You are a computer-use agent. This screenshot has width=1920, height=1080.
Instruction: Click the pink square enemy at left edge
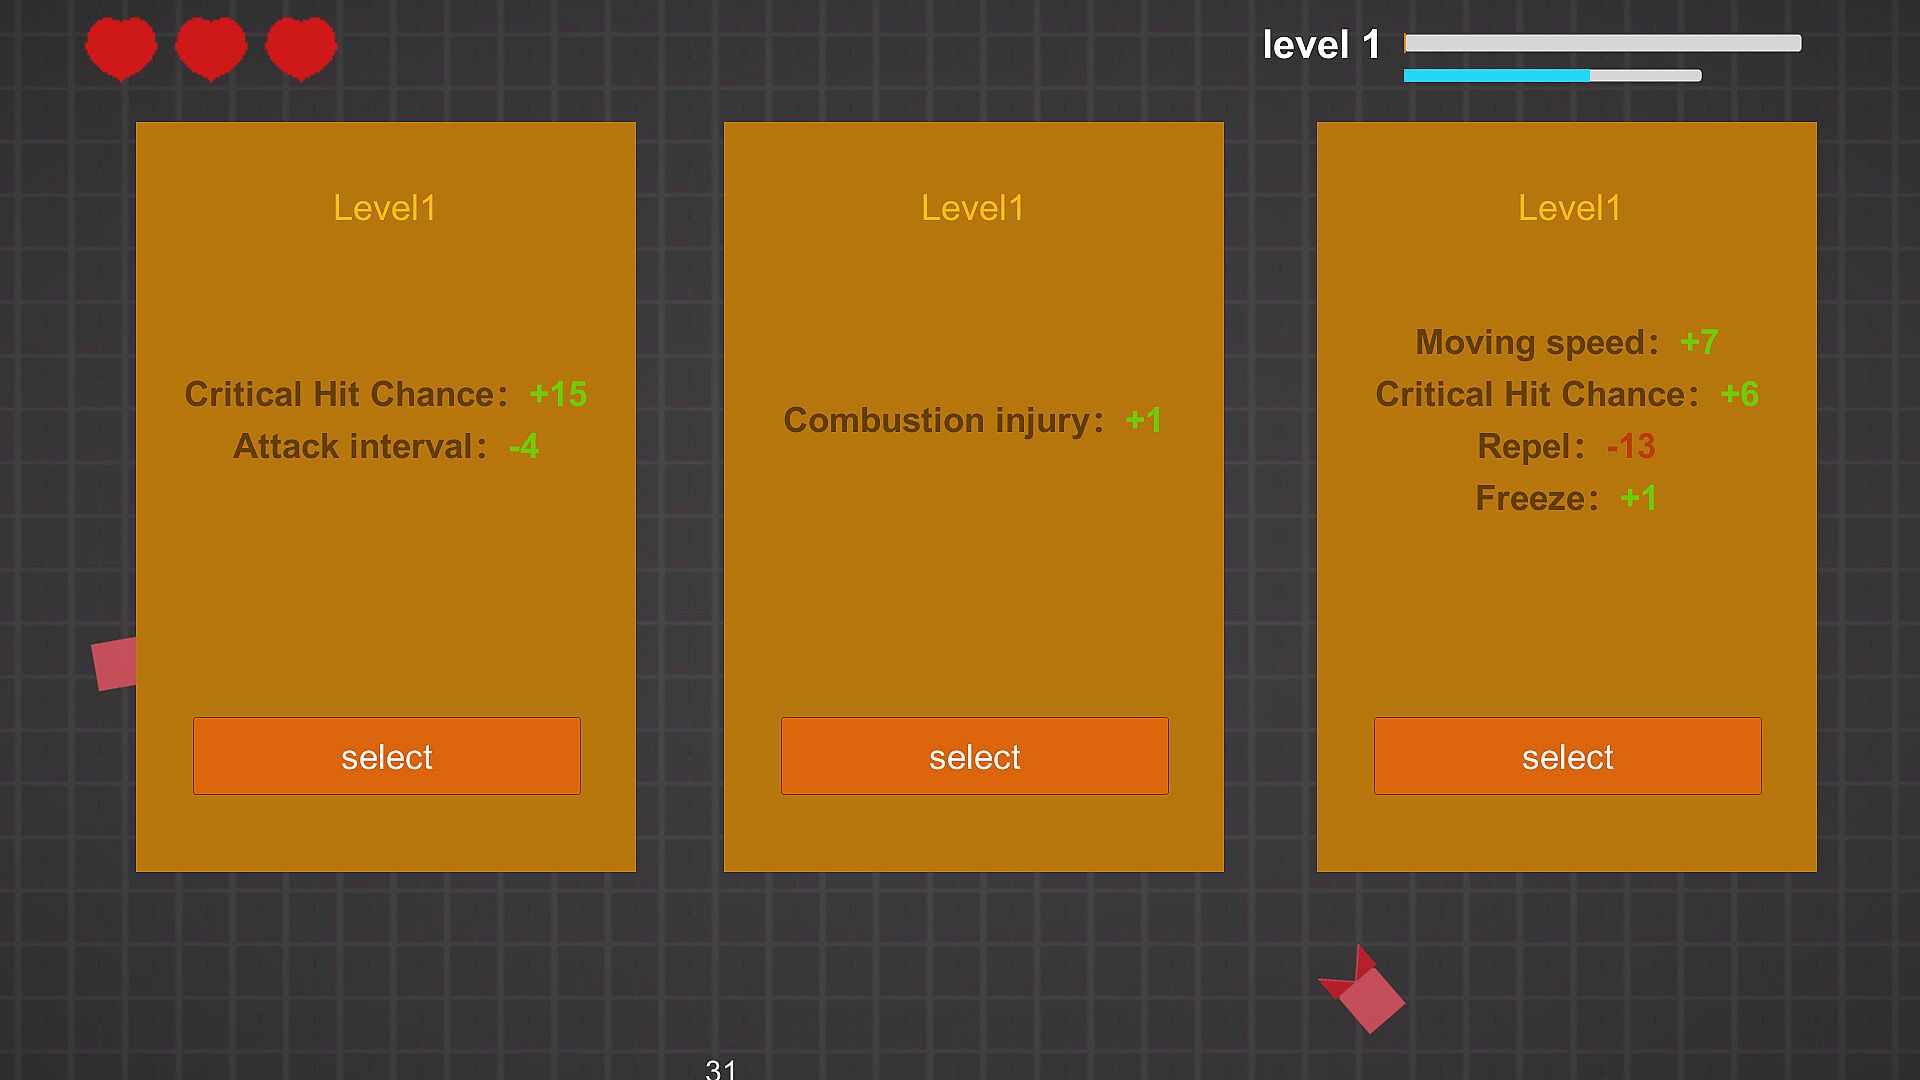pyautogui.click(x=114, y=664)
